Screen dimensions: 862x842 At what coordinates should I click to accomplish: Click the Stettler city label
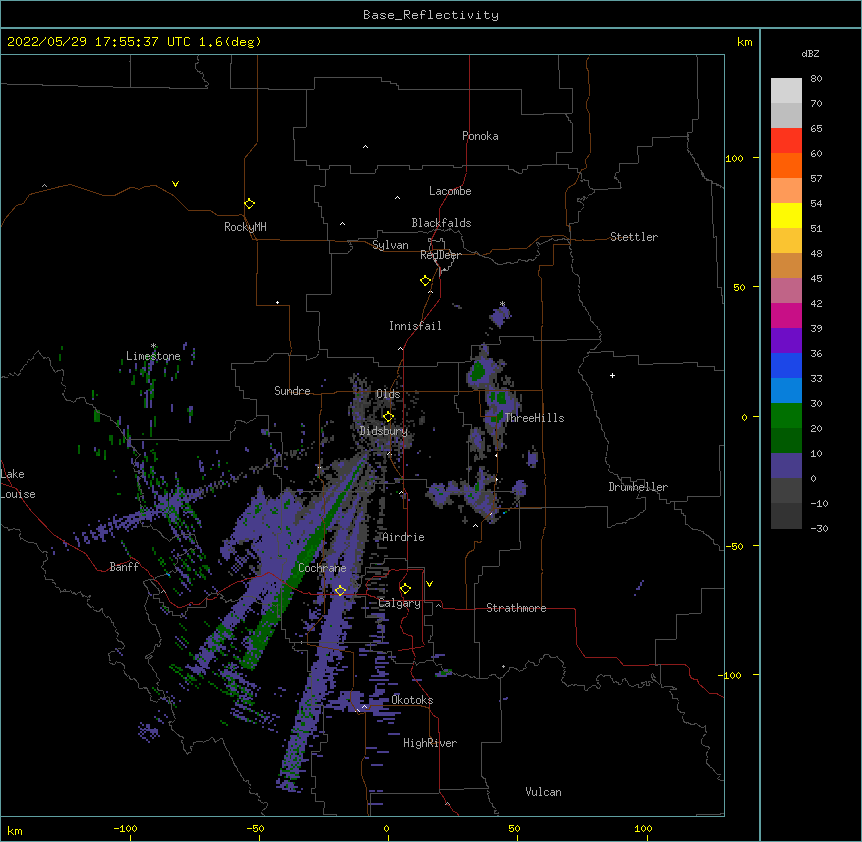coord(634,237)
